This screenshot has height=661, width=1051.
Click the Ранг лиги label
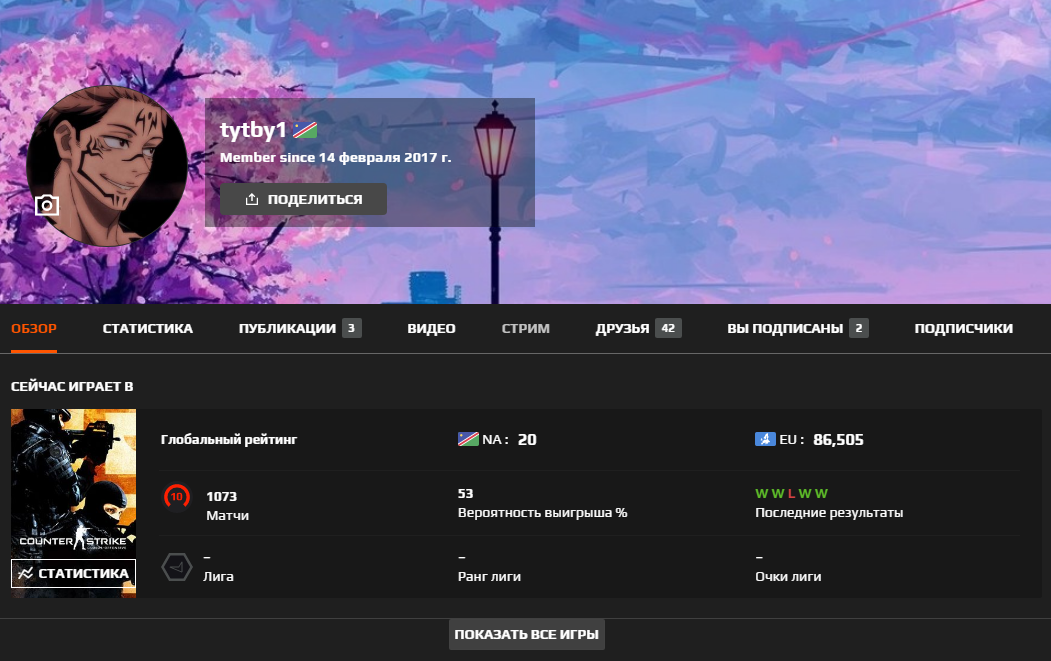pyautogui.click(x=489, y=577)
